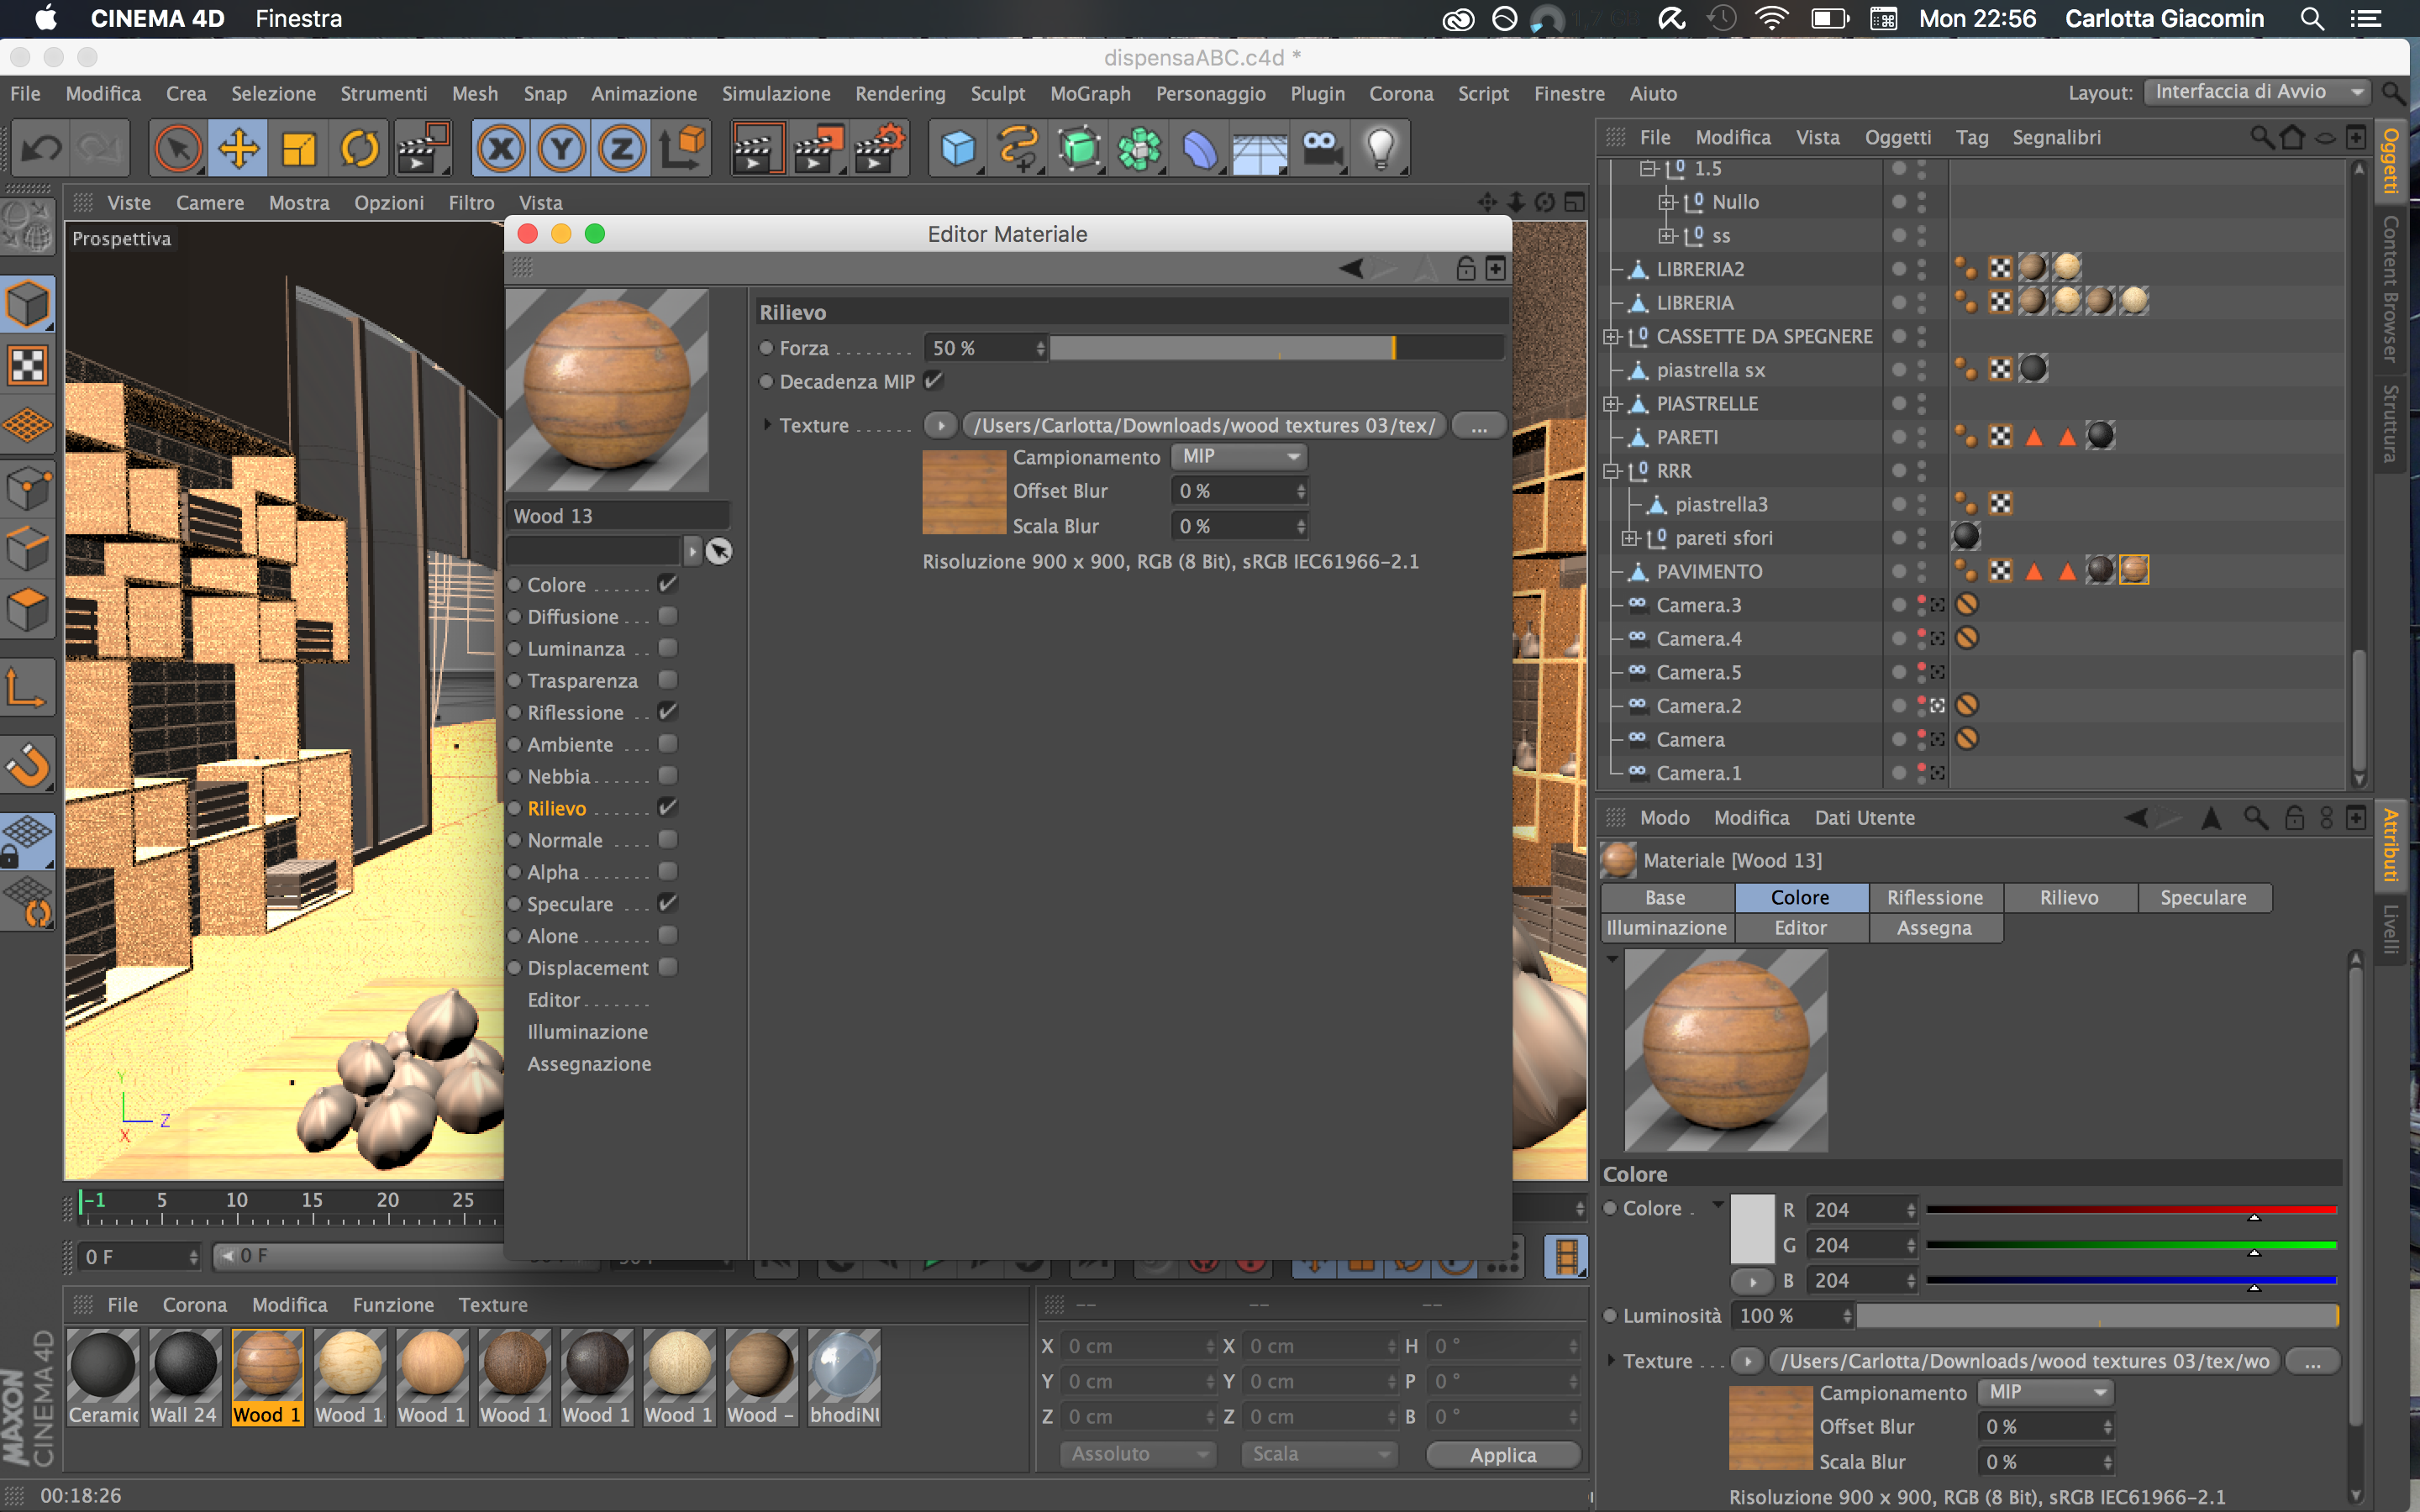Open the Rendering menu
This screenshot has width=2420, height=1512.
pos(899,94)
